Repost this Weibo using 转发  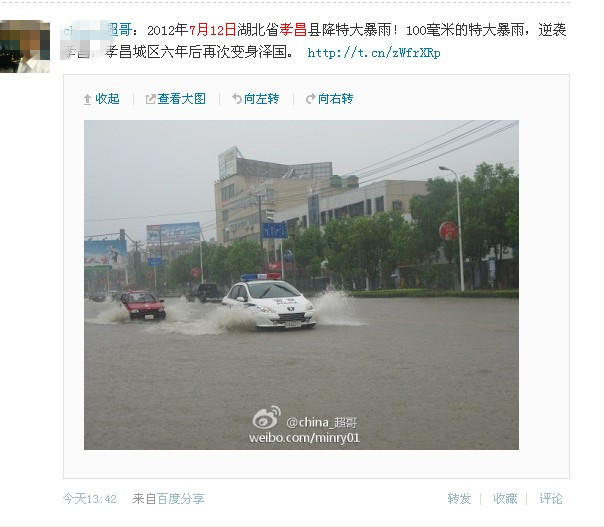point(459,499)
